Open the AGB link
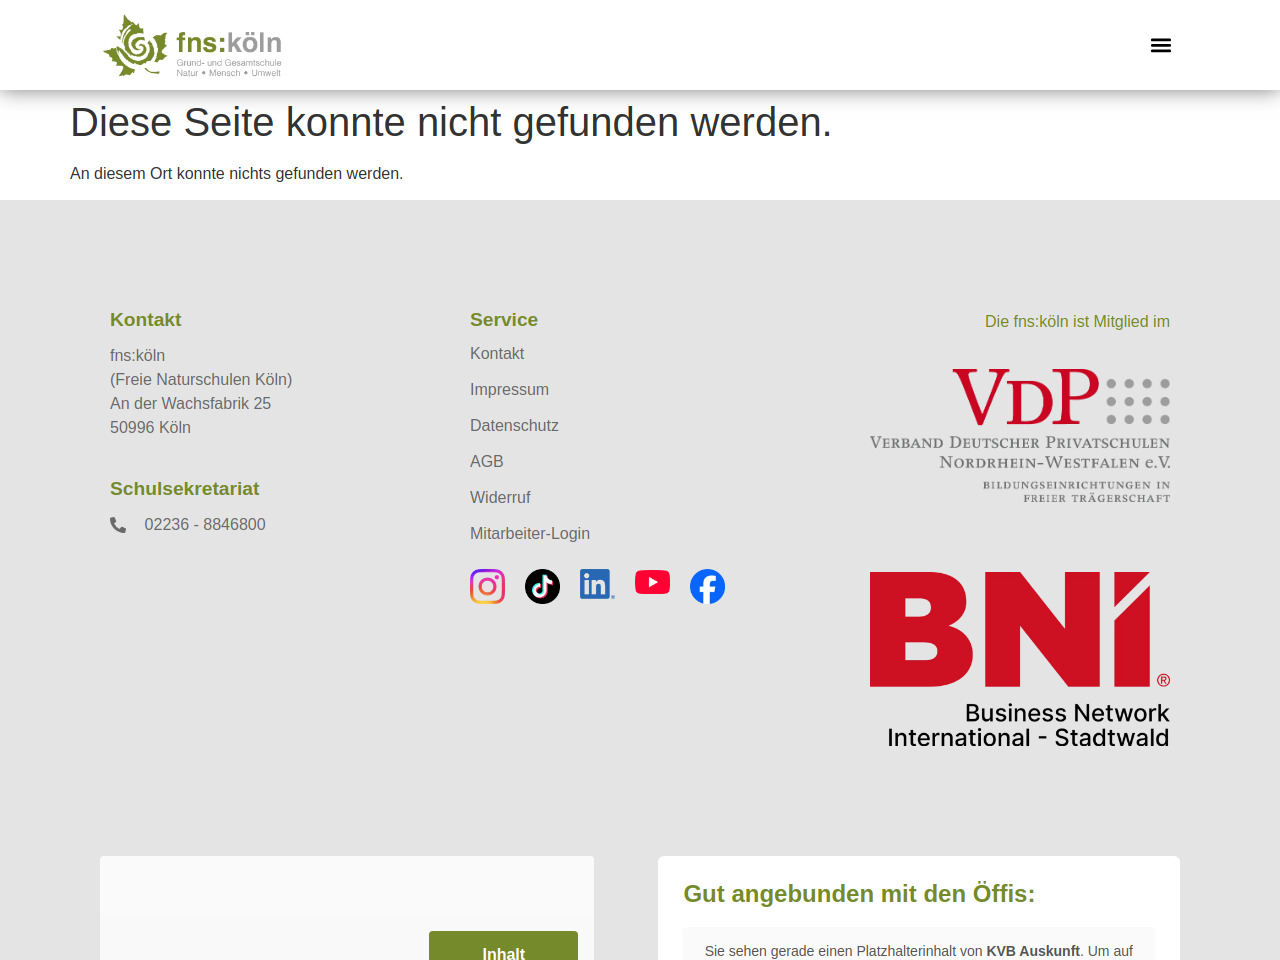This screenshot has width=1280, height=960. [x=487, y=462]
